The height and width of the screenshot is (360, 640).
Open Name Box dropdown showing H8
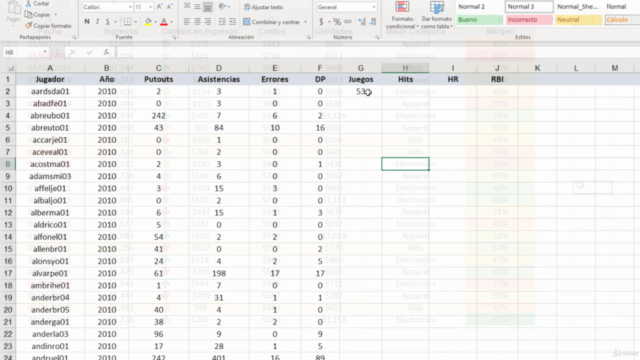tap(44, 52)
